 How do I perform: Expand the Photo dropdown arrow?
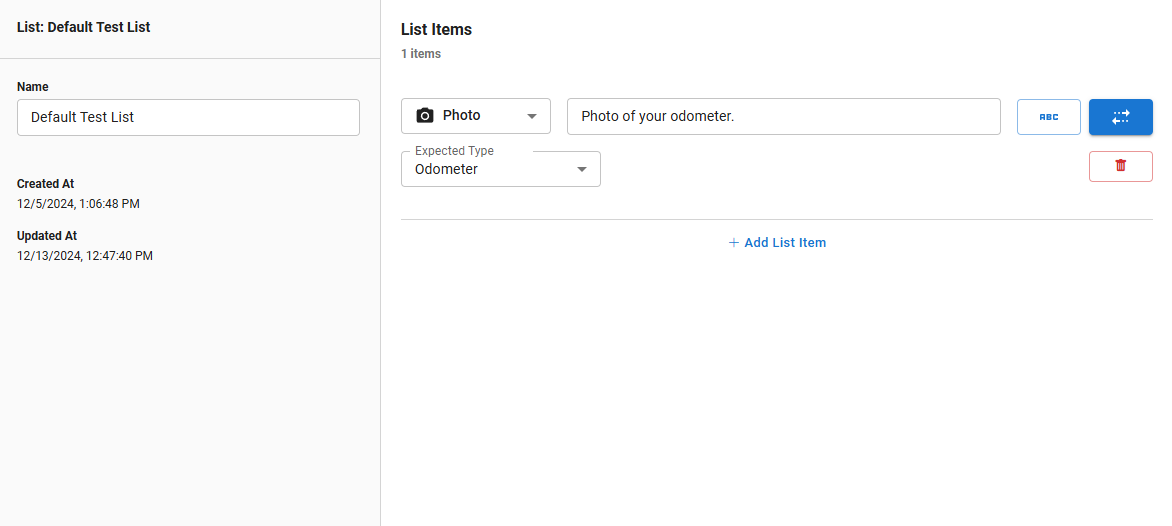point(532,116)
